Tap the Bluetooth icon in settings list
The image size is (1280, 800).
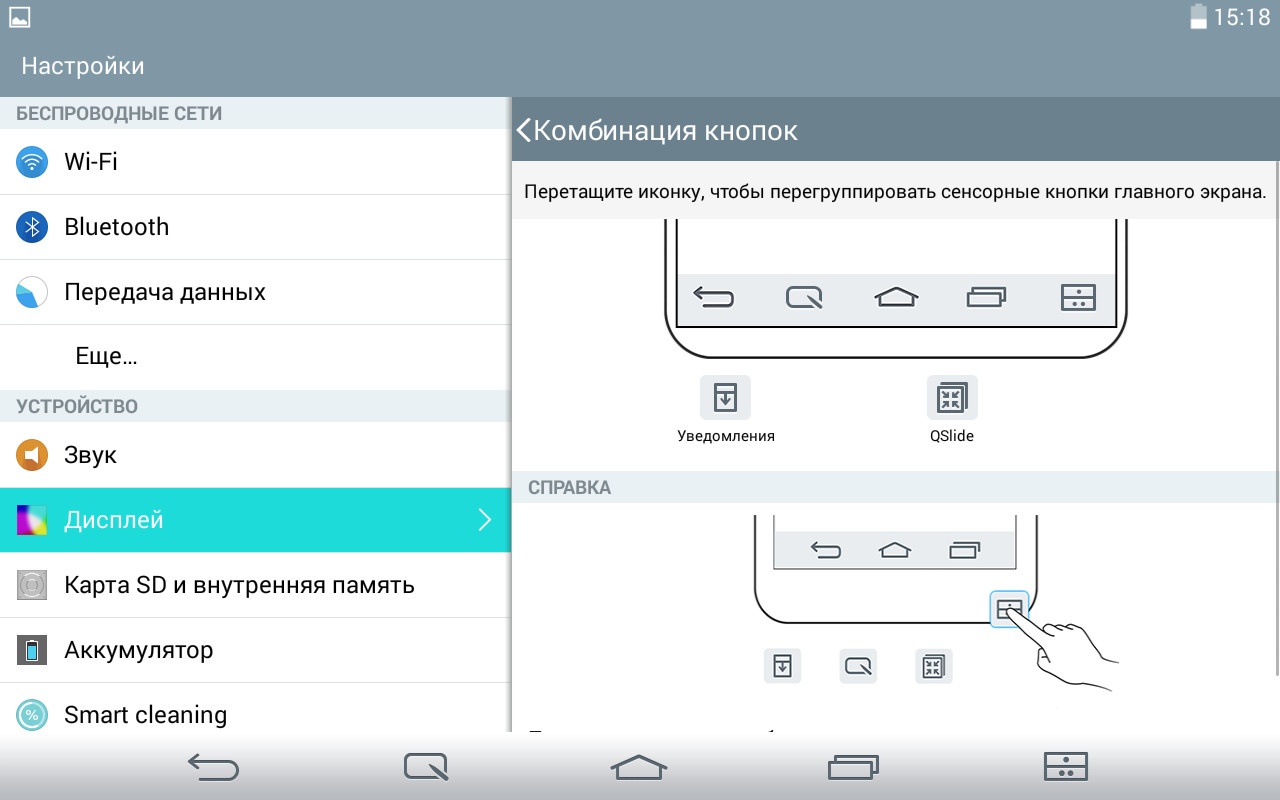point(32,227)
